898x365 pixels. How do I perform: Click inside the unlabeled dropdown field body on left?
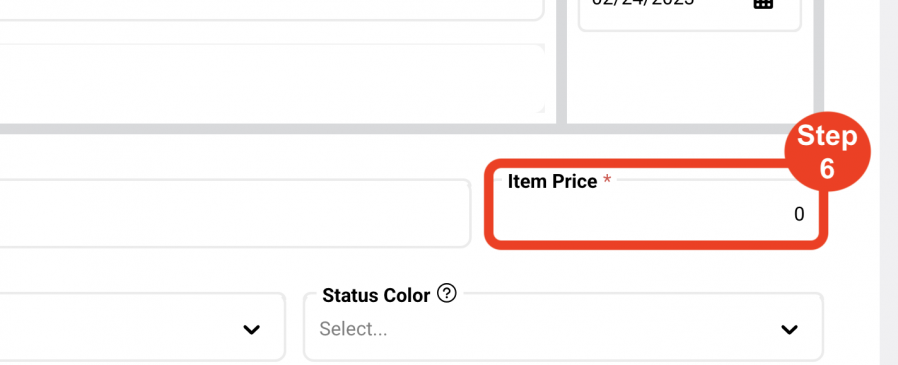[x=142, y=327]
